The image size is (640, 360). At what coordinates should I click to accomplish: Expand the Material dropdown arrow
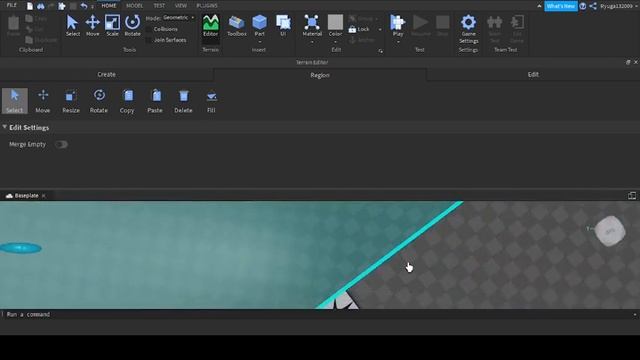click(x=312, y=42)
